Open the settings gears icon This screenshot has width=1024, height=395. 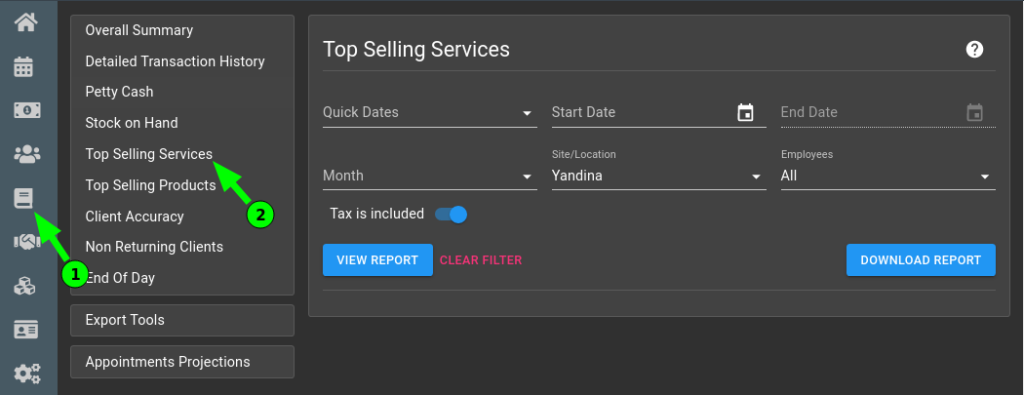(x=27, y=373)
